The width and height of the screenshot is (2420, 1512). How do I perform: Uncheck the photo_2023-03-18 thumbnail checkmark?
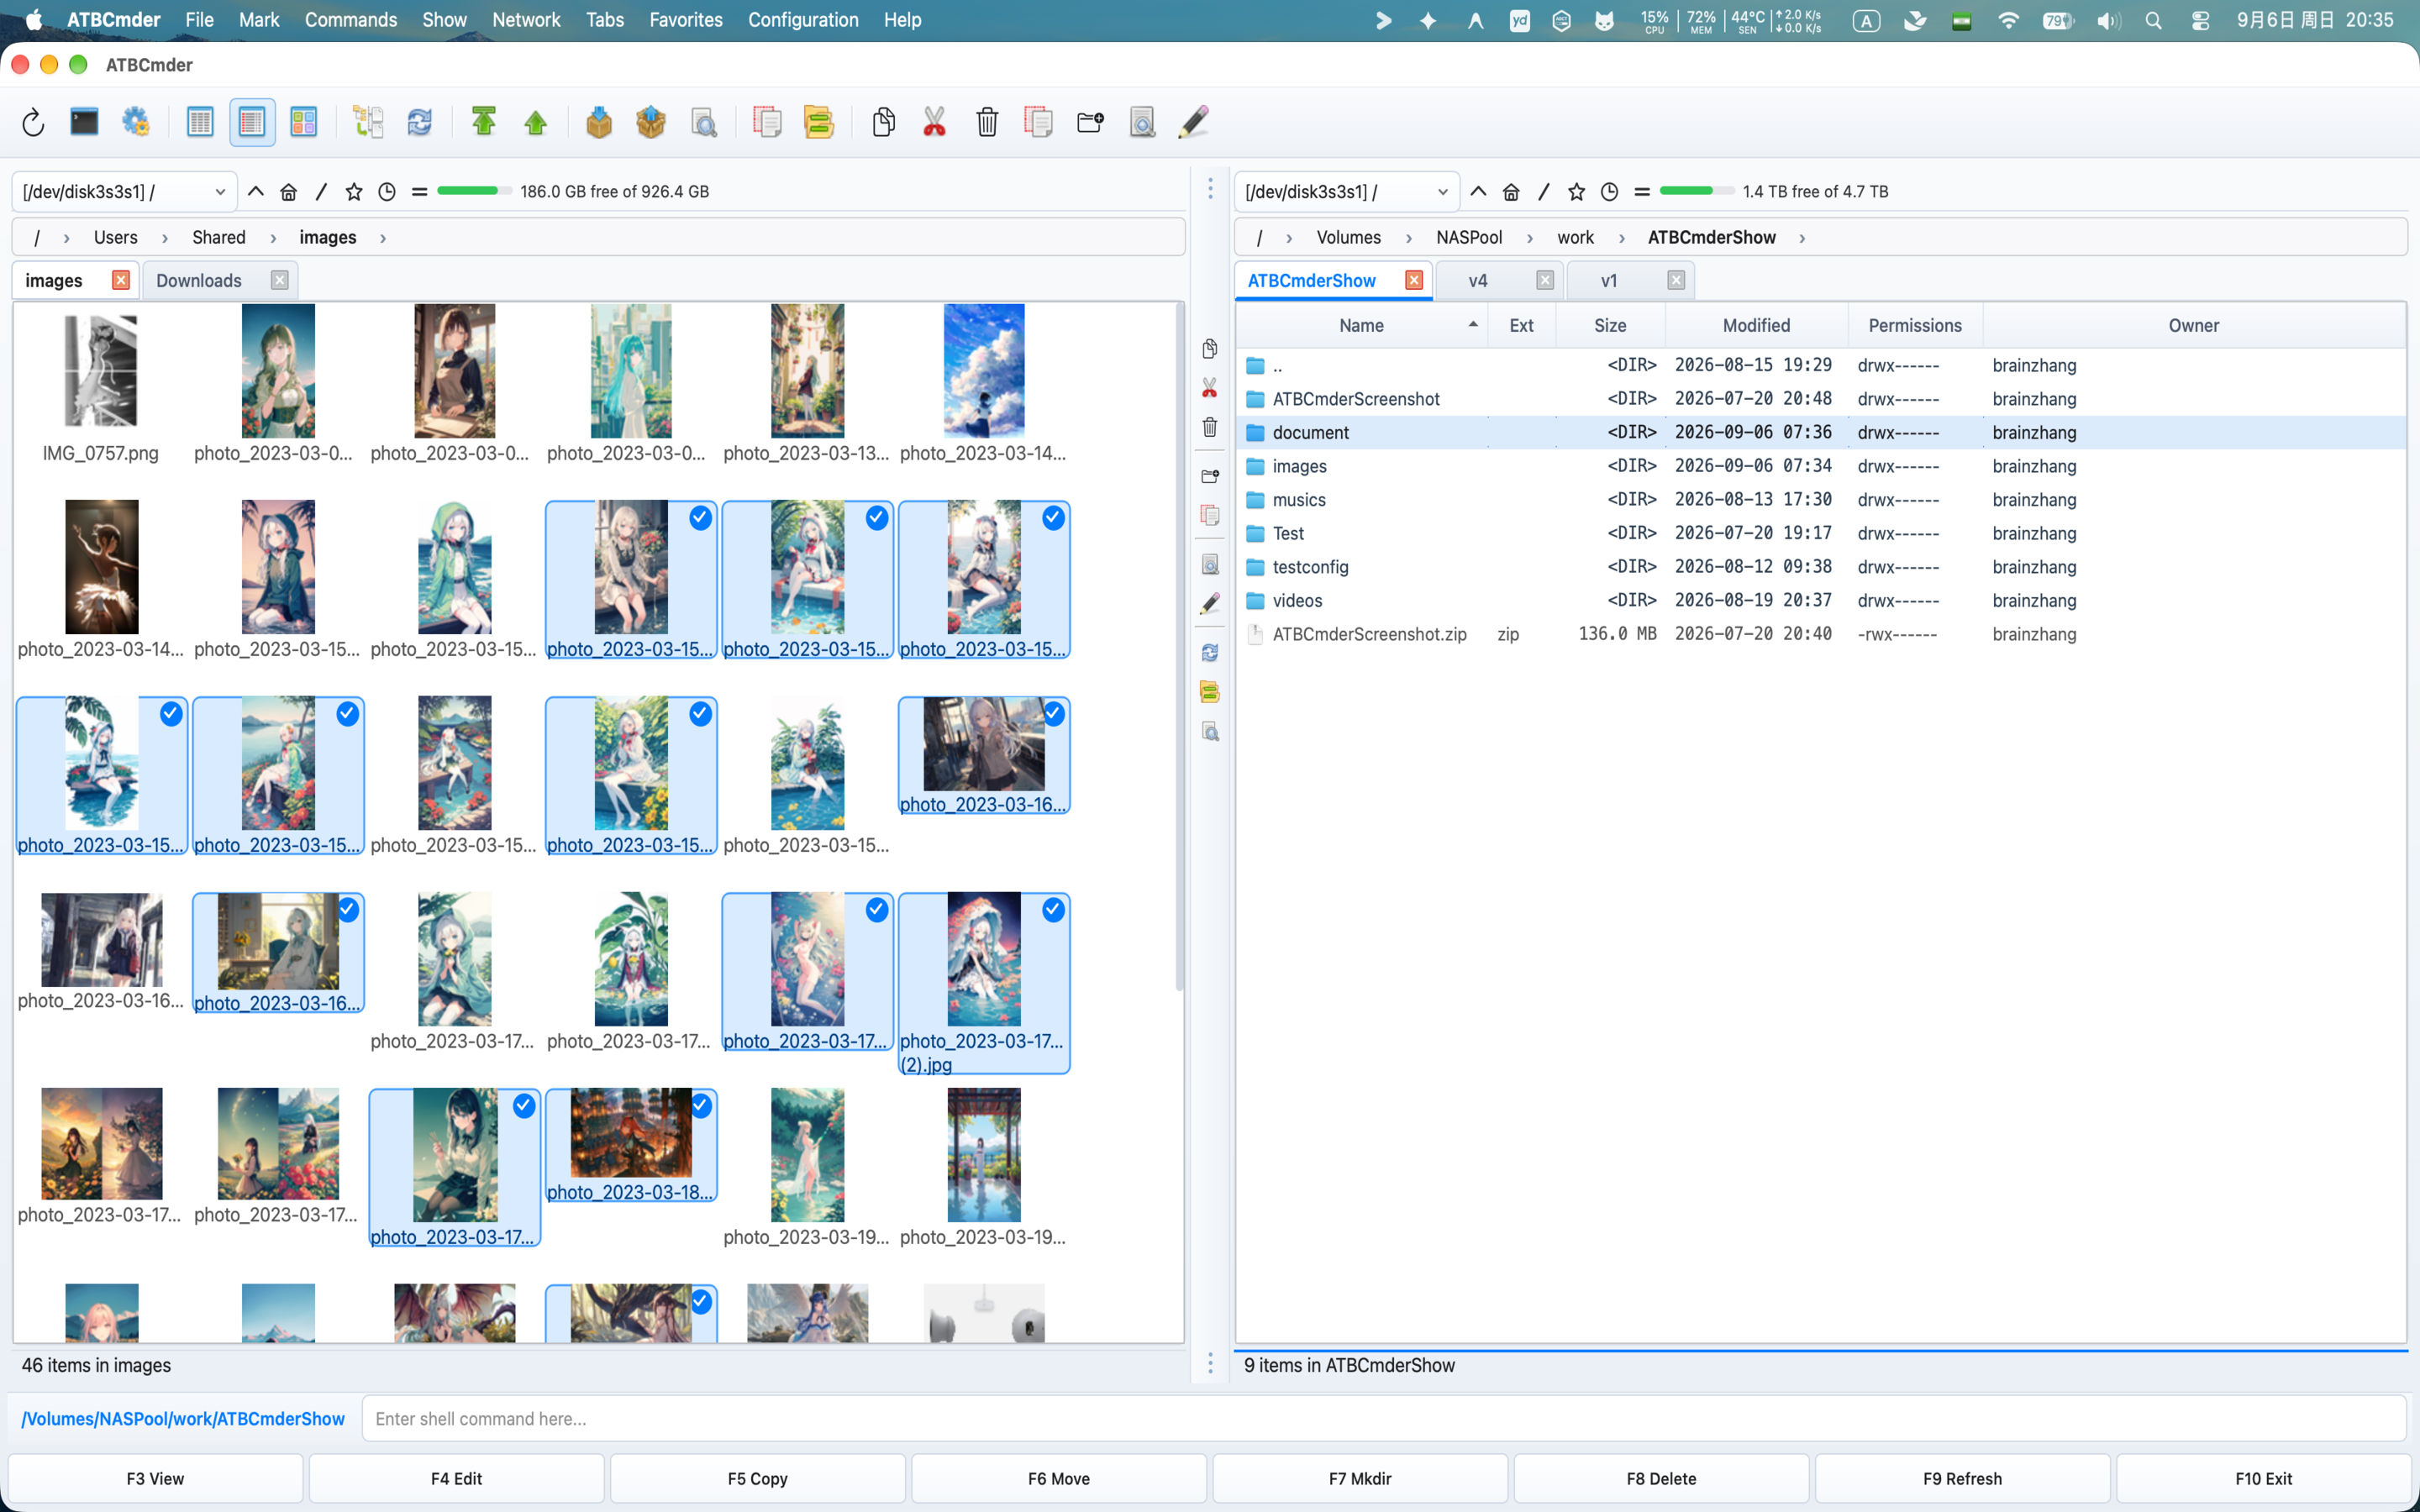(x=701, y=1105)
